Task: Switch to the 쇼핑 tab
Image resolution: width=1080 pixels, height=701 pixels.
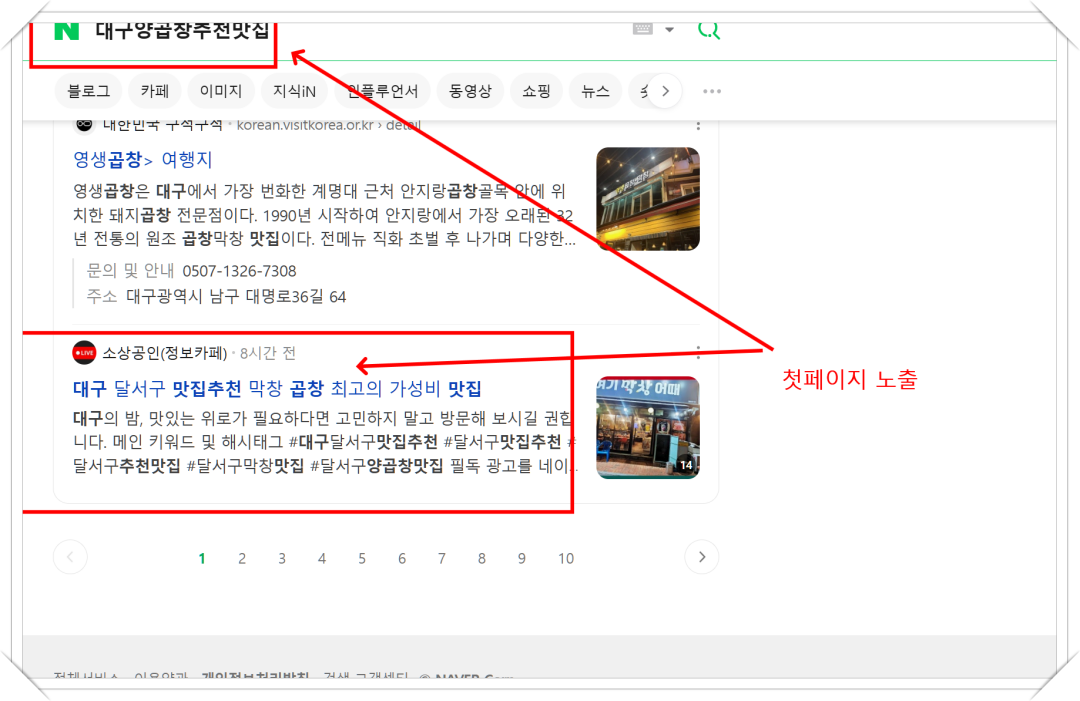Action: coord(537,91)
